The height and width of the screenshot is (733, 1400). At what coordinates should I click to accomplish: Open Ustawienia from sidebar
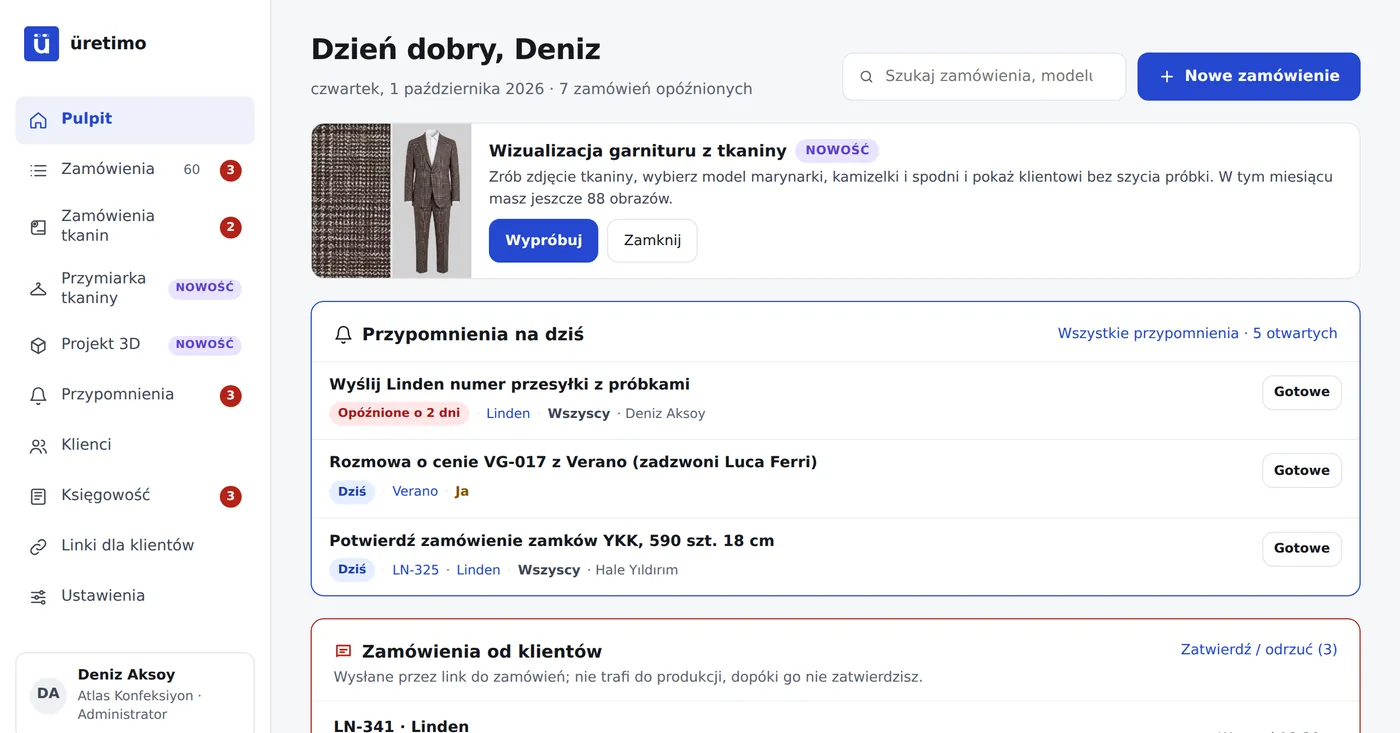point(135,597)
